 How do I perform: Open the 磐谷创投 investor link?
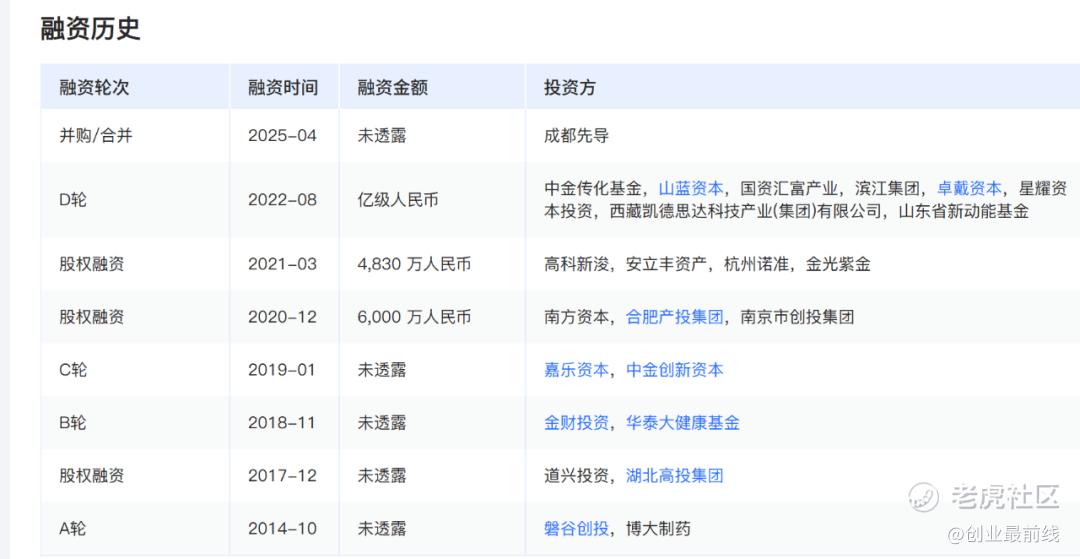pos(577,529)
